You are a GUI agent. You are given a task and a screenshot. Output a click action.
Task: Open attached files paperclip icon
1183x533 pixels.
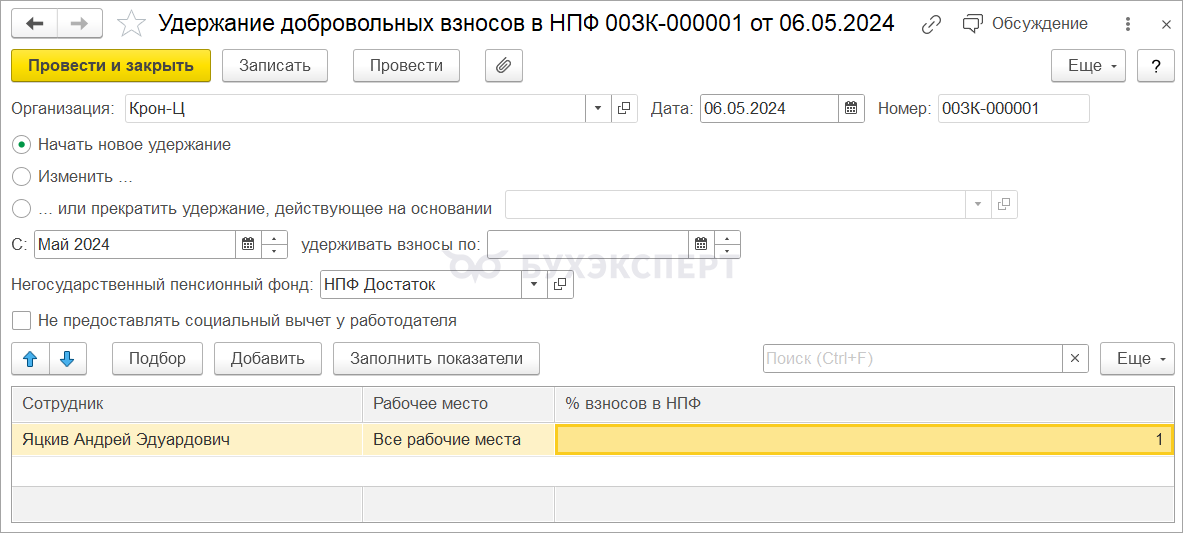[503, 66]
